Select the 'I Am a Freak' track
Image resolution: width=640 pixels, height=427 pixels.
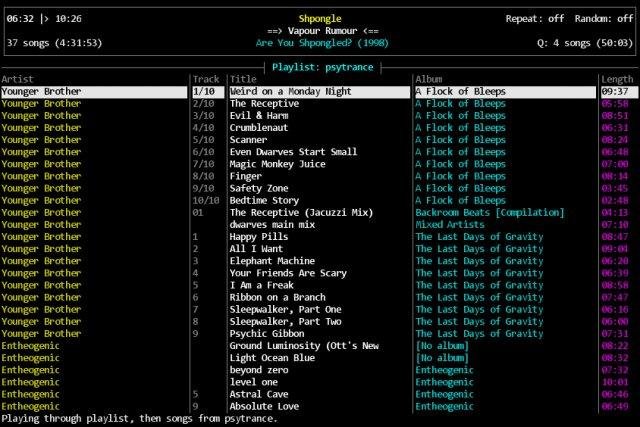point(261,285)
